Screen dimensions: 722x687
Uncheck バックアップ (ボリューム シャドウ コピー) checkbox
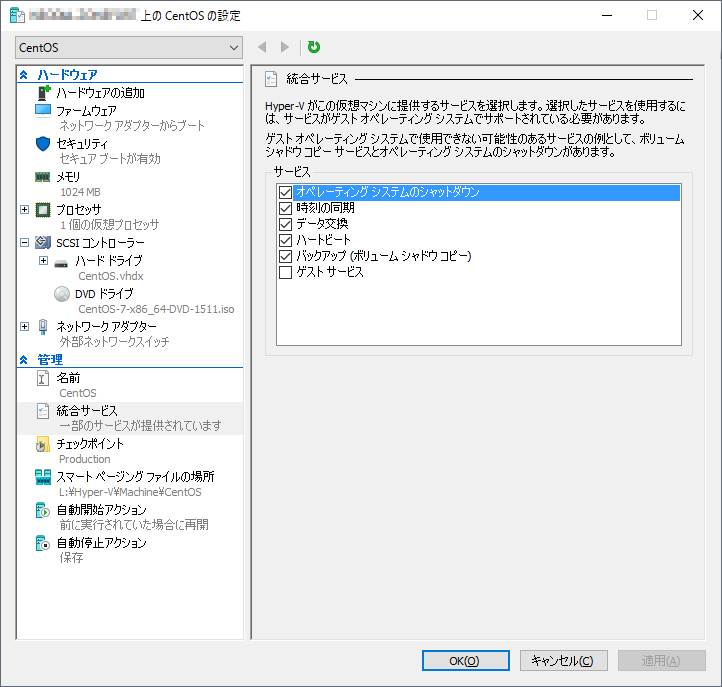pos(285,256)
